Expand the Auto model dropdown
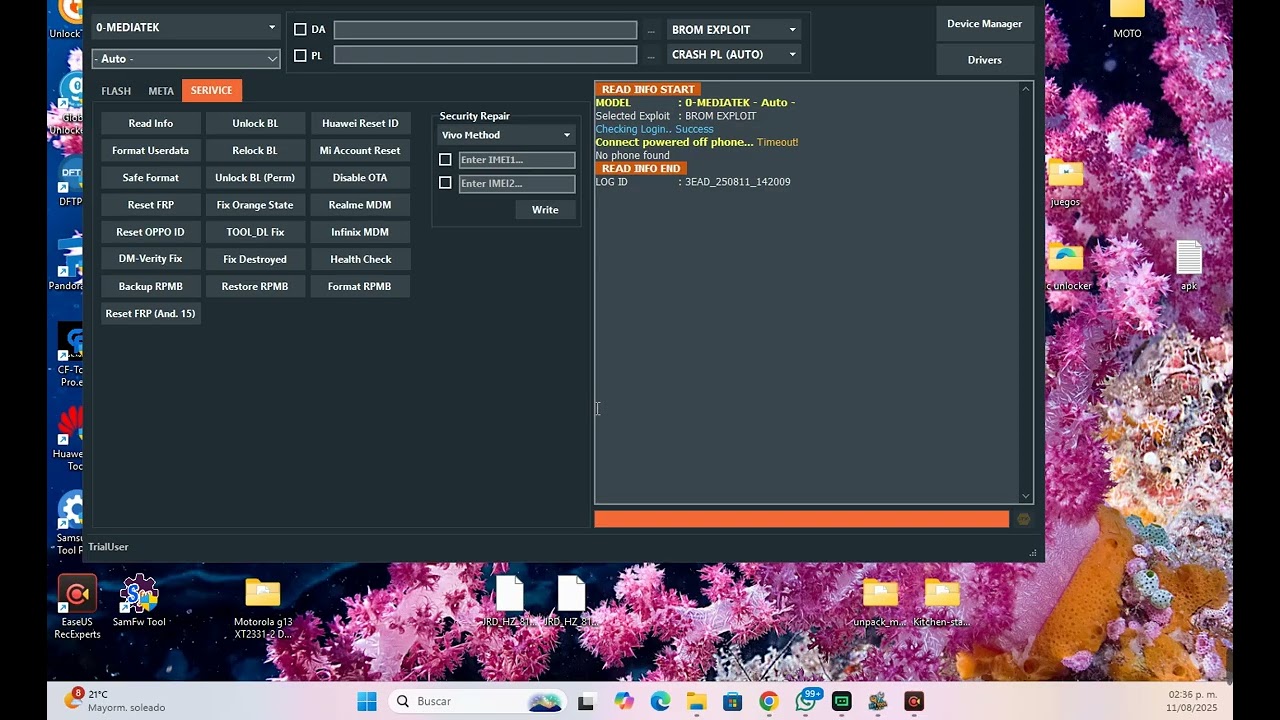The height and width of the screenshot is (720, 1280). (186, 59)
